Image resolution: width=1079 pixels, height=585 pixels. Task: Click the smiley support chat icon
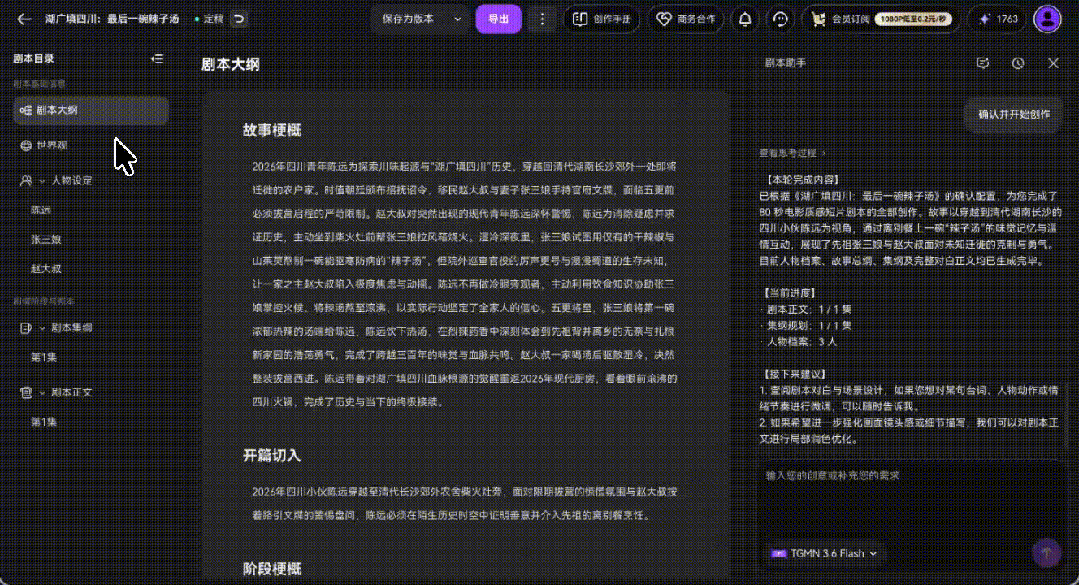pyautogui.click(x=780, y=19)
